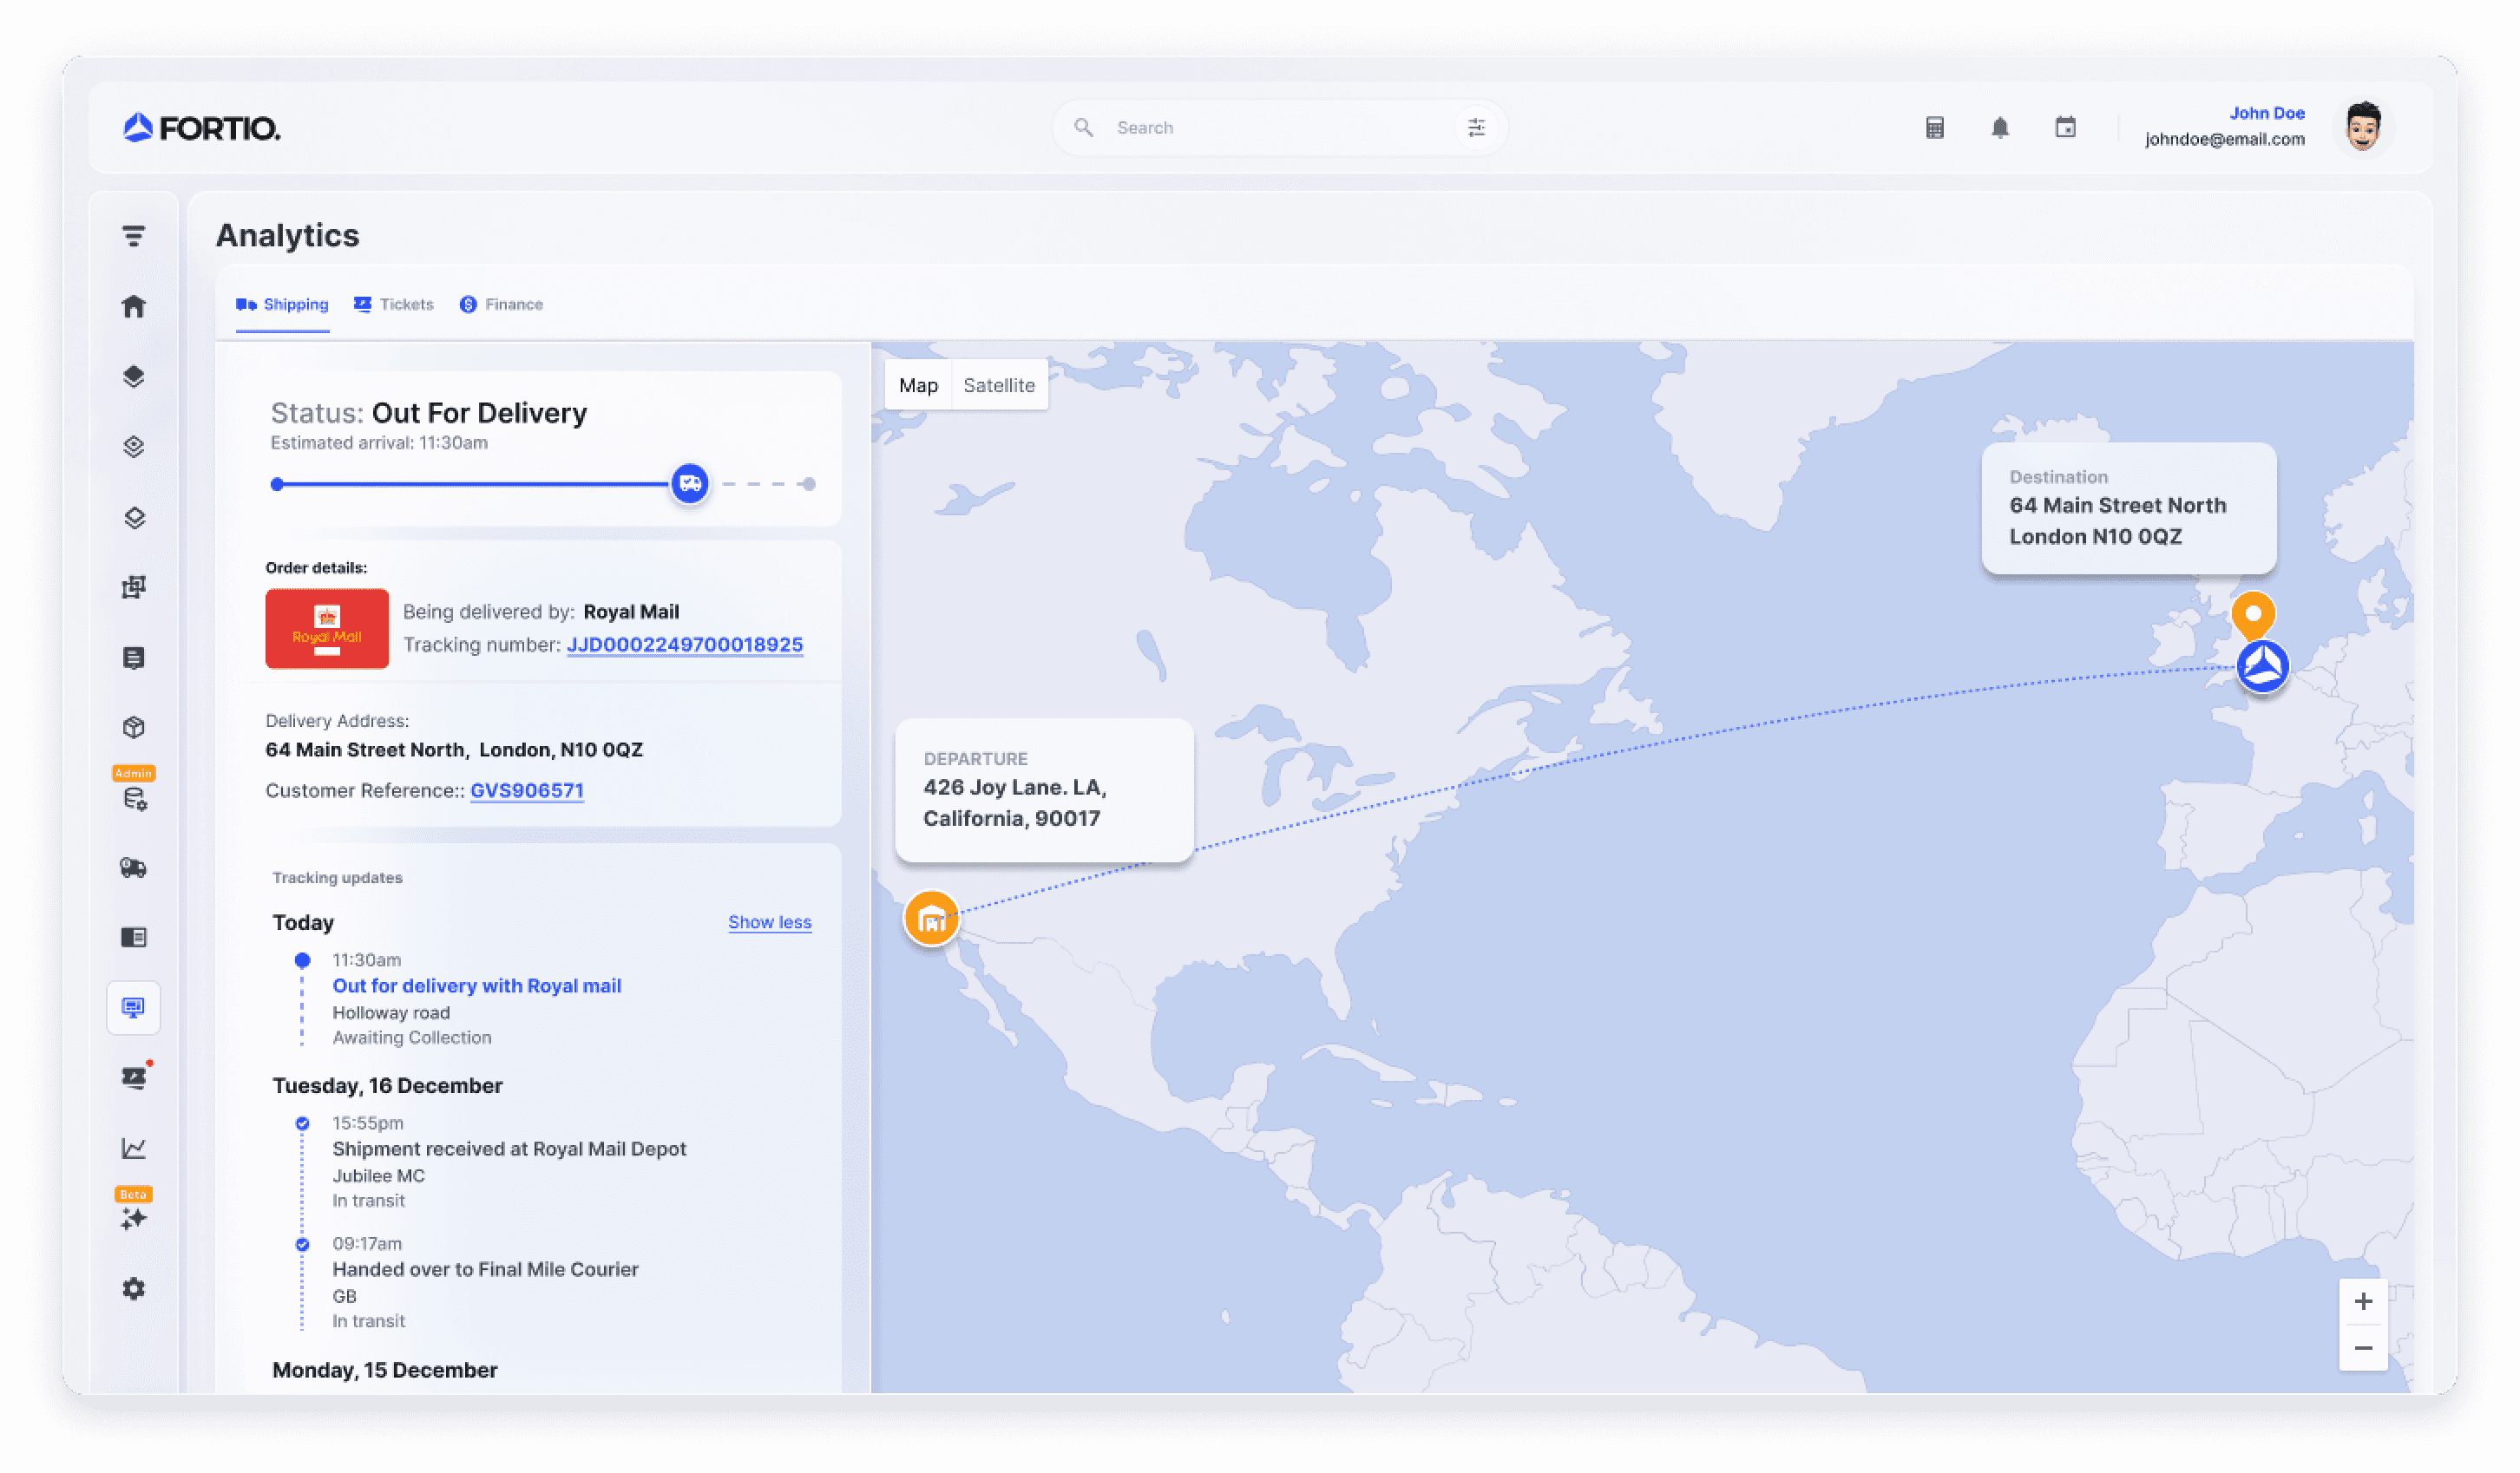This screenshot has width=2520, height=1473.
Task: Open the calendar icon in header
Action: point(2065,128)
